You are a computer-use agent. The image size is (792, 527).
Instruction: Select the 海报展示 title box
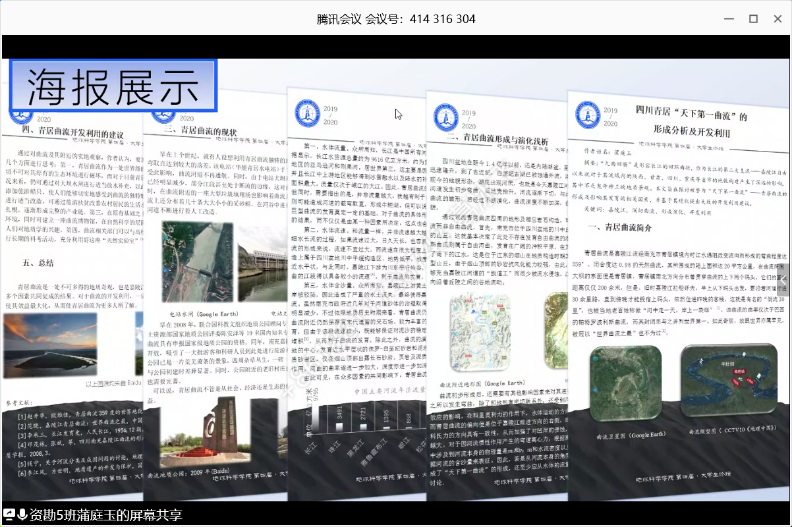tap(112, 86)
